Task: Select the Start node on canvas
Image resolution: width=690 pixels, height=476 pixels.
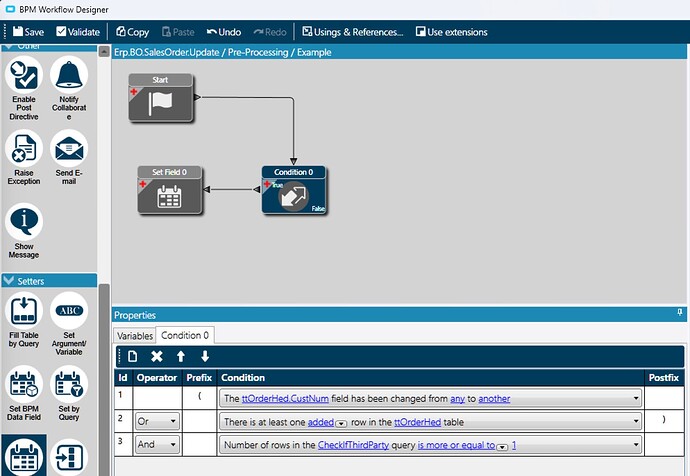Action: tap(161, 98)
